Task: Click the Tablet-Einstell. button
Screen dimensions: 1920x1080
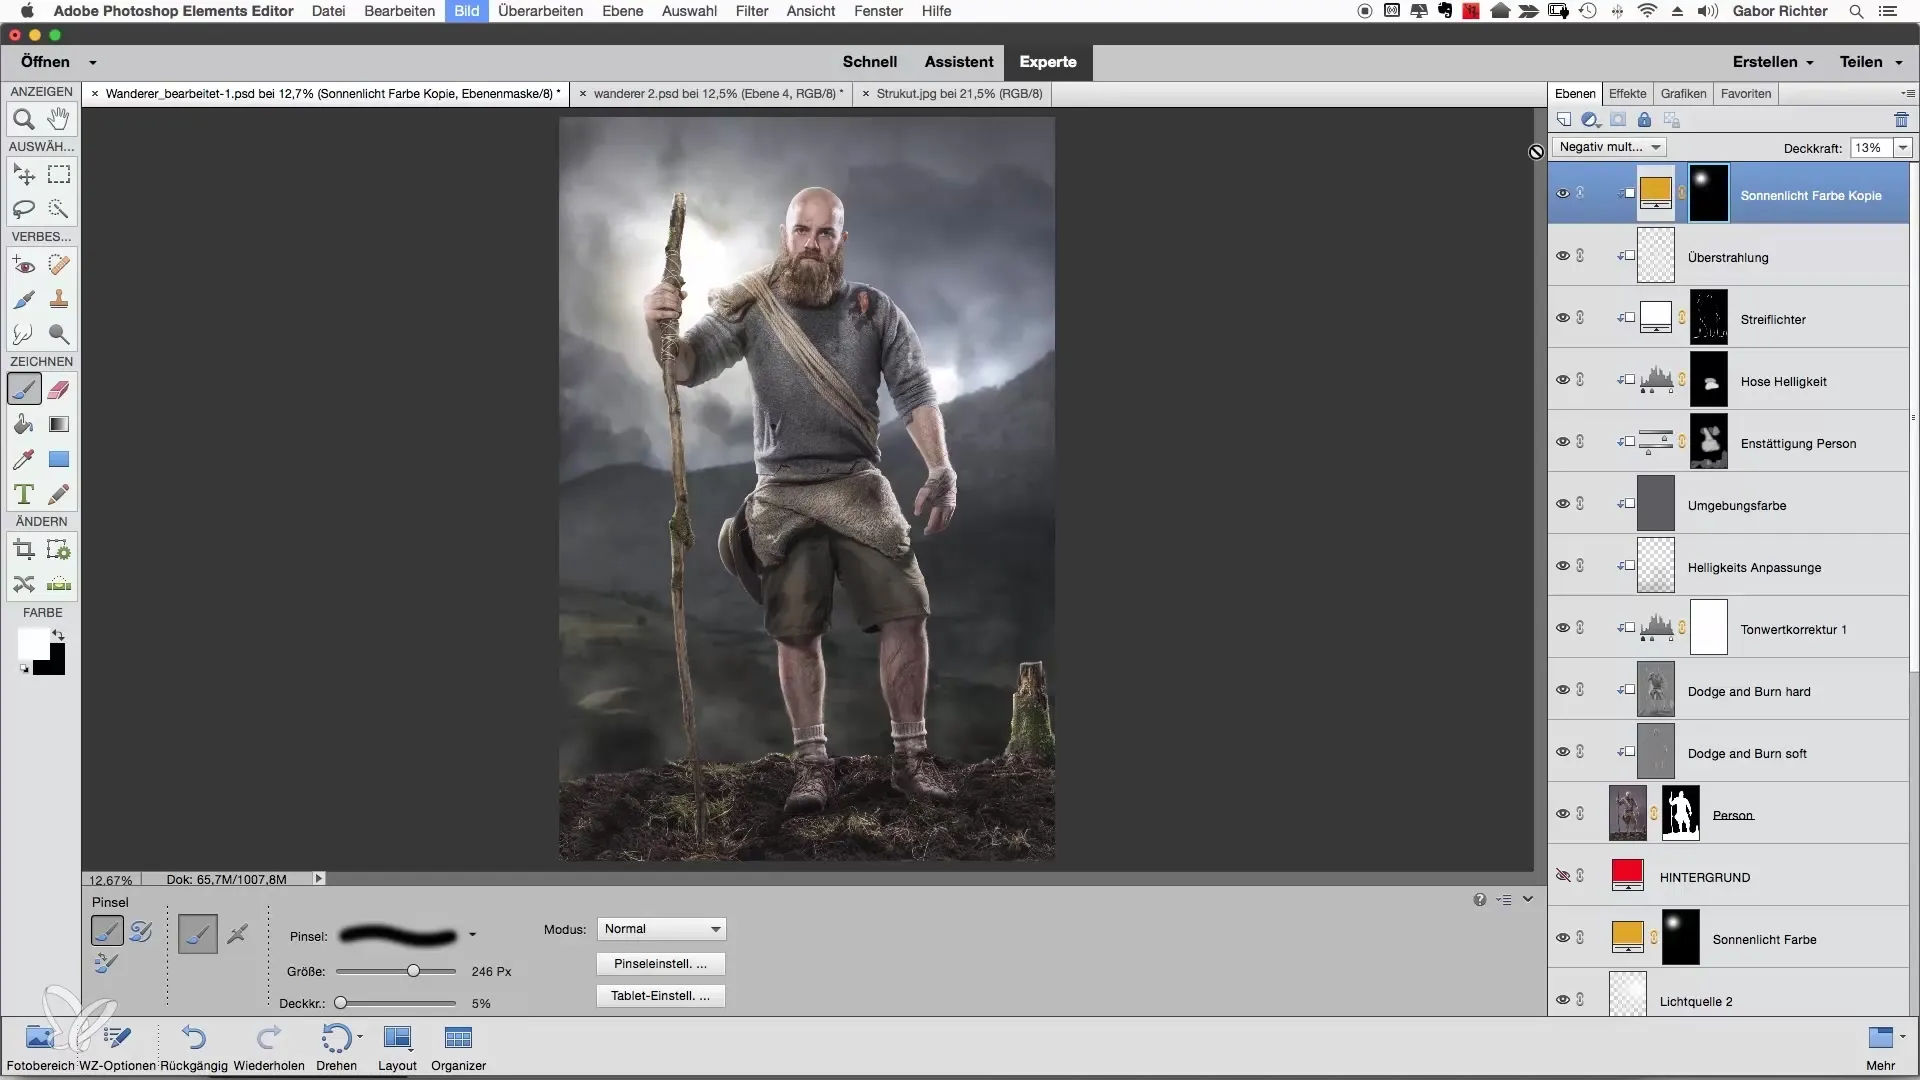Action: coord(660,996)
